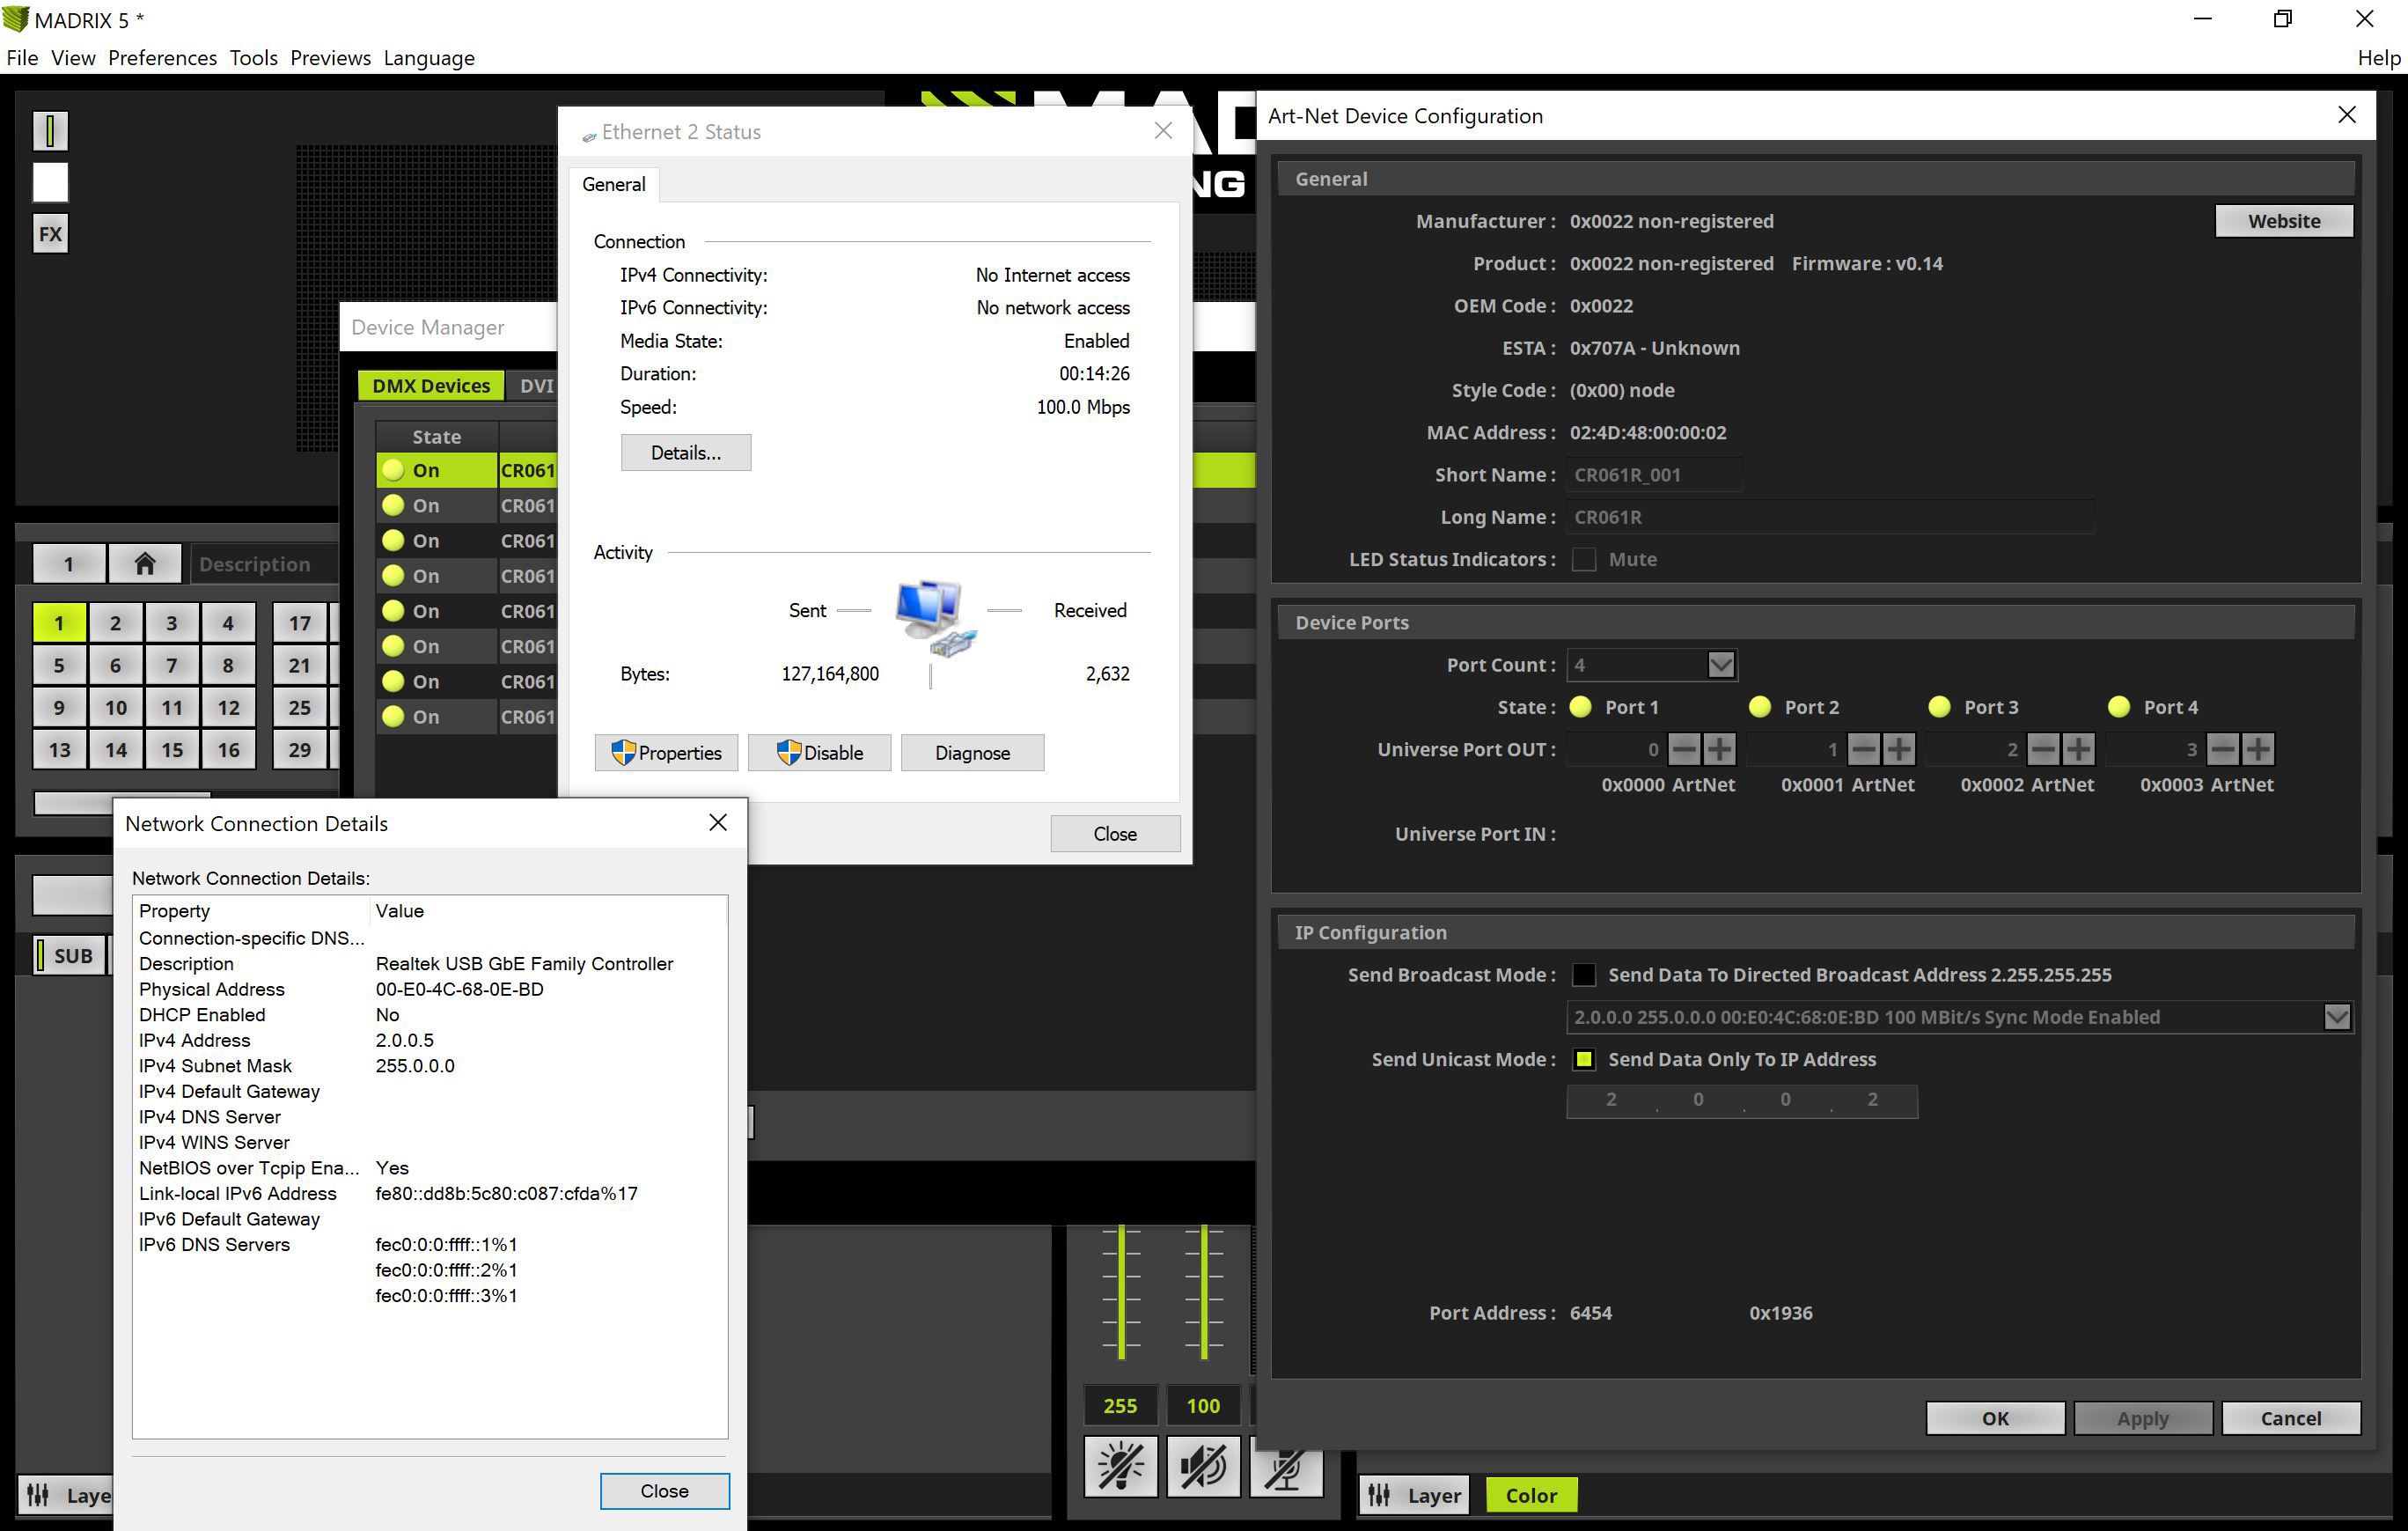Click the home icon next to storage 1

click(144, 564)
